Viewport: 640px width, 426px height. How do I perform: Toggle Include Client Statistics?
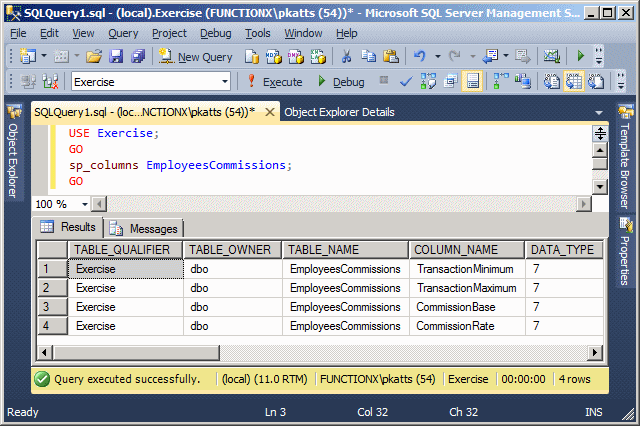point(522,81)
